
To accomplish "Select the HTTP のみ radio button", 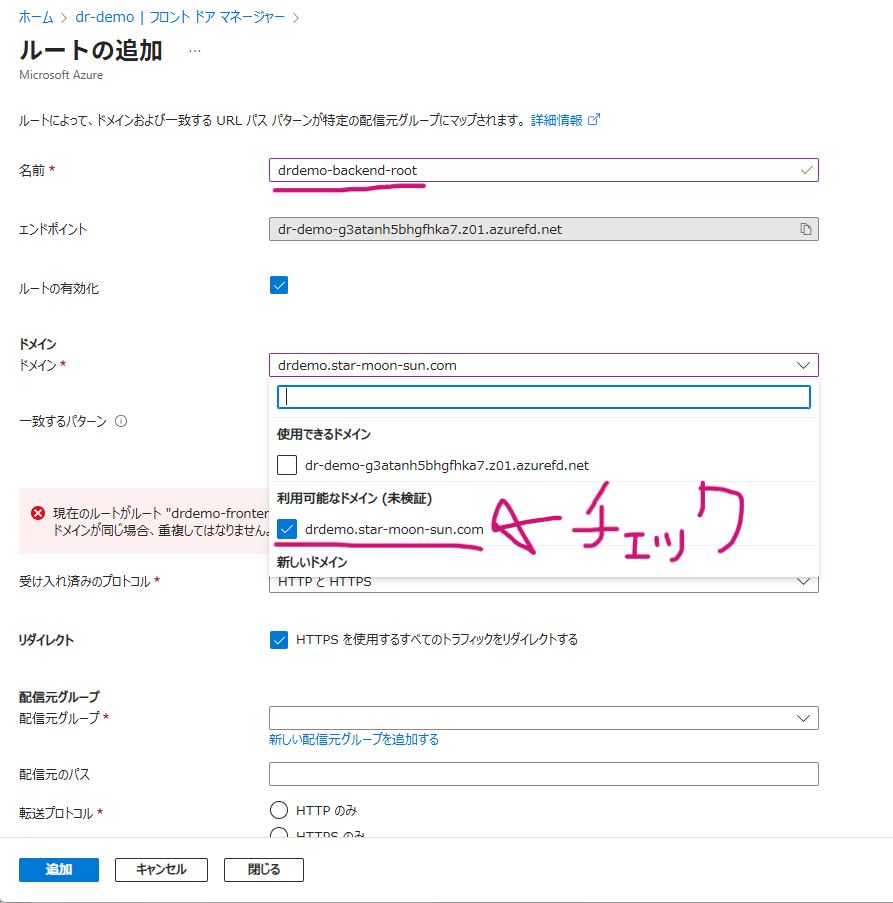I will (279, 810).
